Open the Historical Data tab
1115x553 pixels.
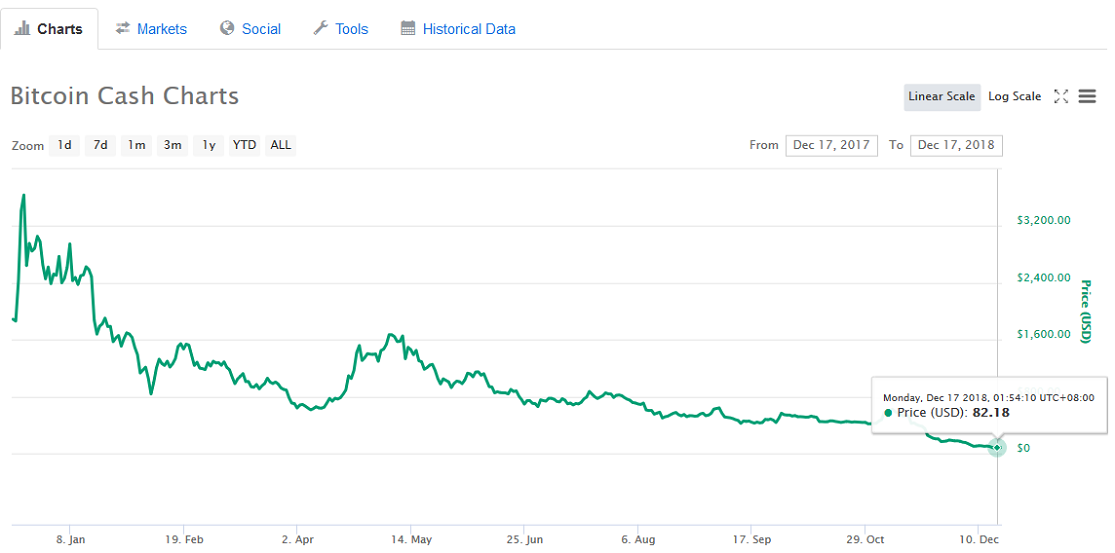(x=458, y=29)
